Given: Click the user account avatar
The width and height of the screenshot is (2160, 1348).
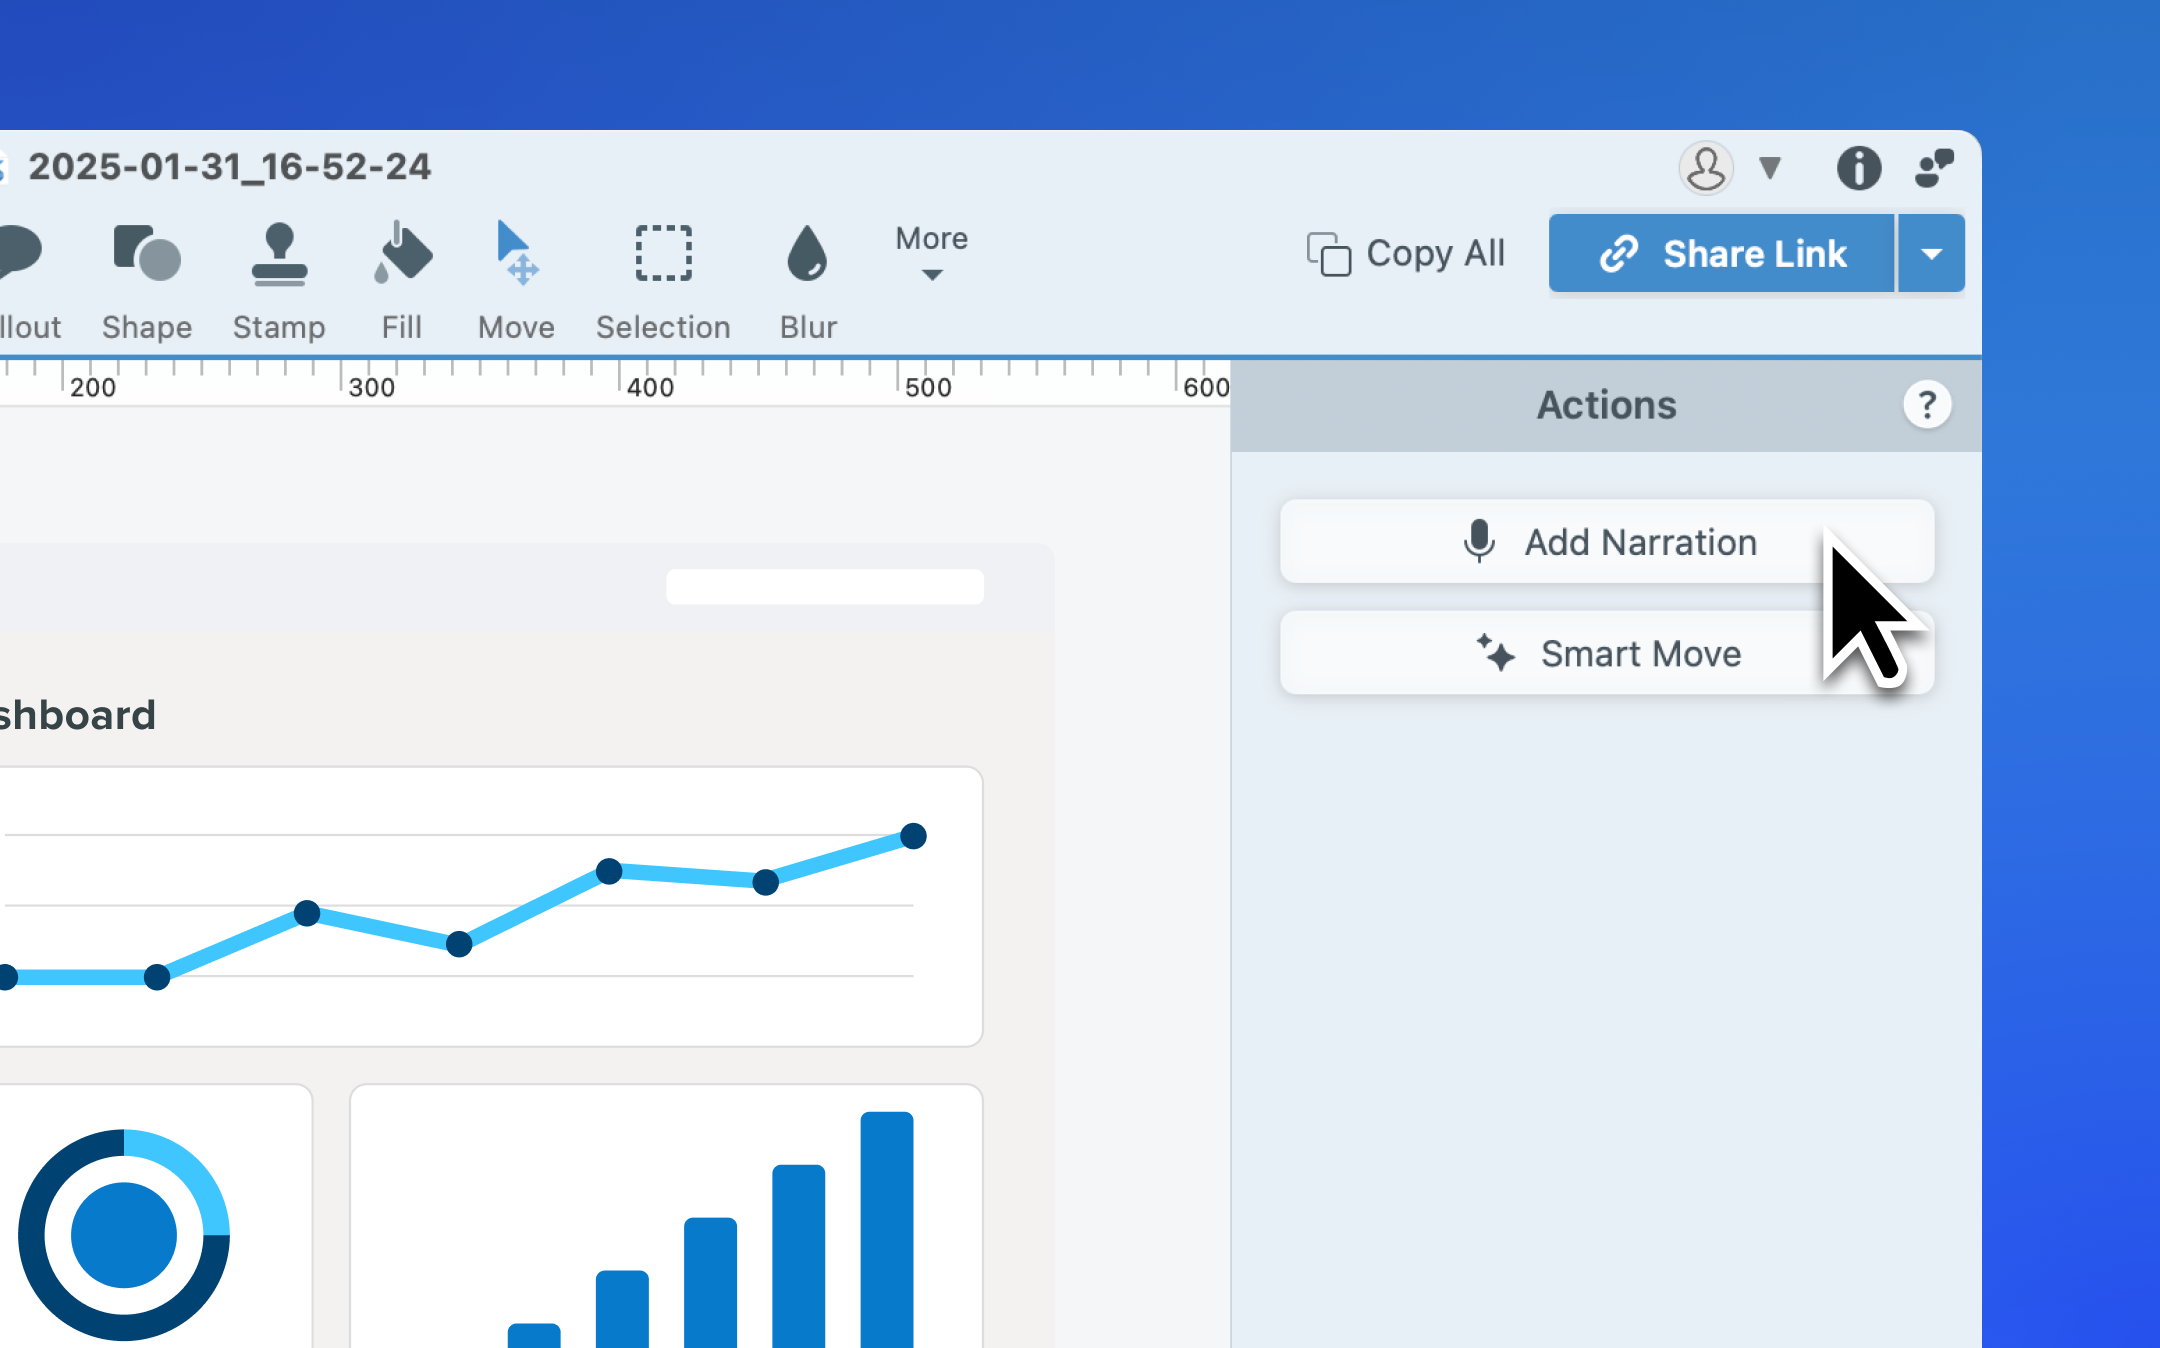Looking at the screenshot, I should 1705,168.
